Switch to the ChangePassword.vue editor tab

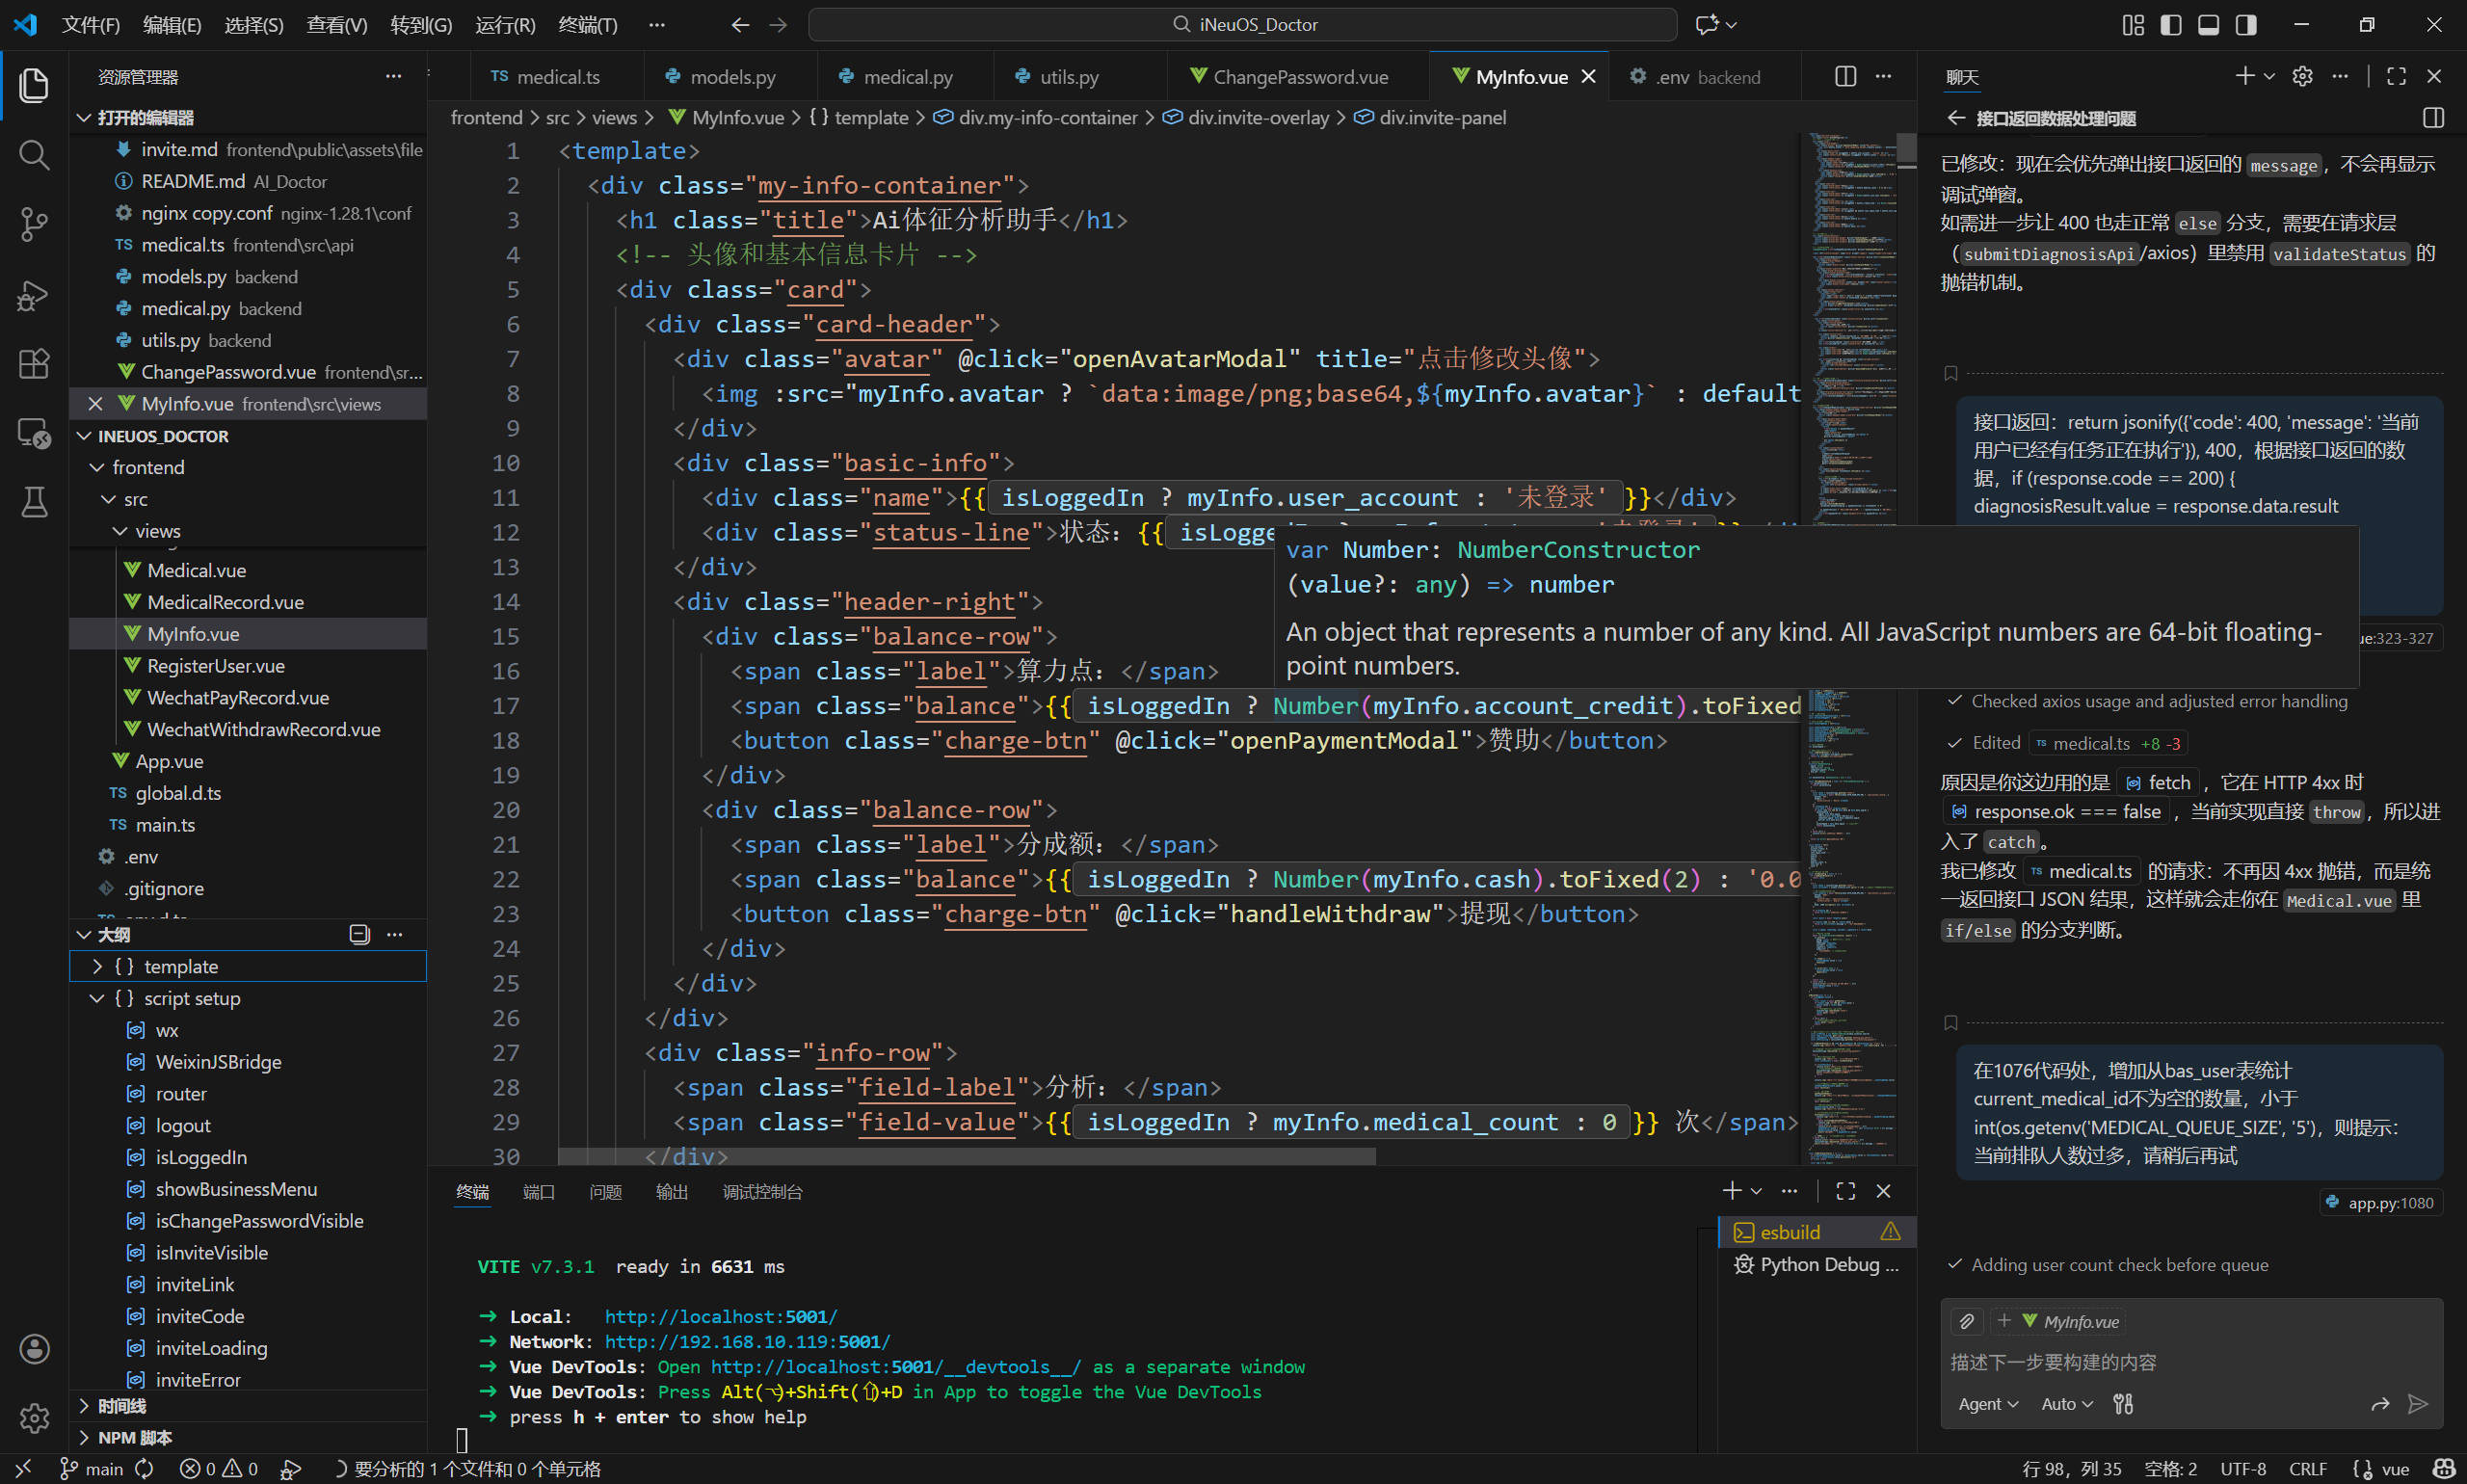(1299, 77)
